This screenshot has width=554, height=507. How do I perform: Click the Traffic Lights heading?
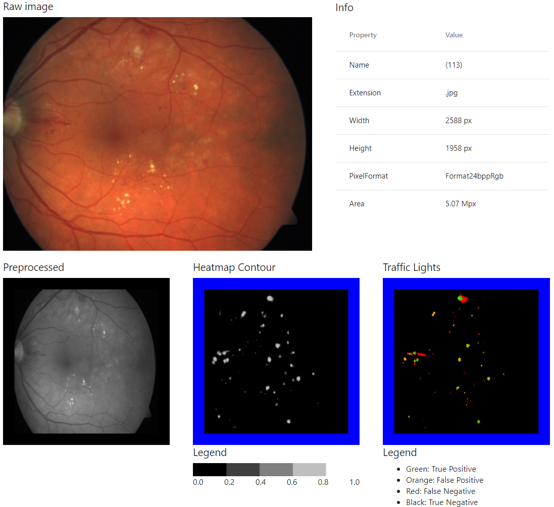click(x=412, y=267)
